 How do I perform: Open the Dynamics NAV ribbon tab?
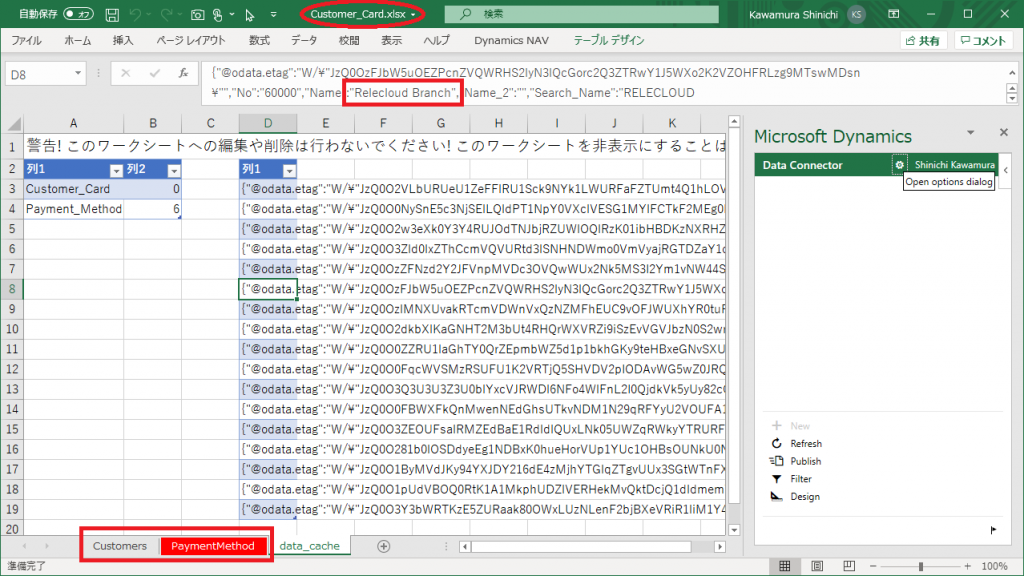click(x=511, y=40)
